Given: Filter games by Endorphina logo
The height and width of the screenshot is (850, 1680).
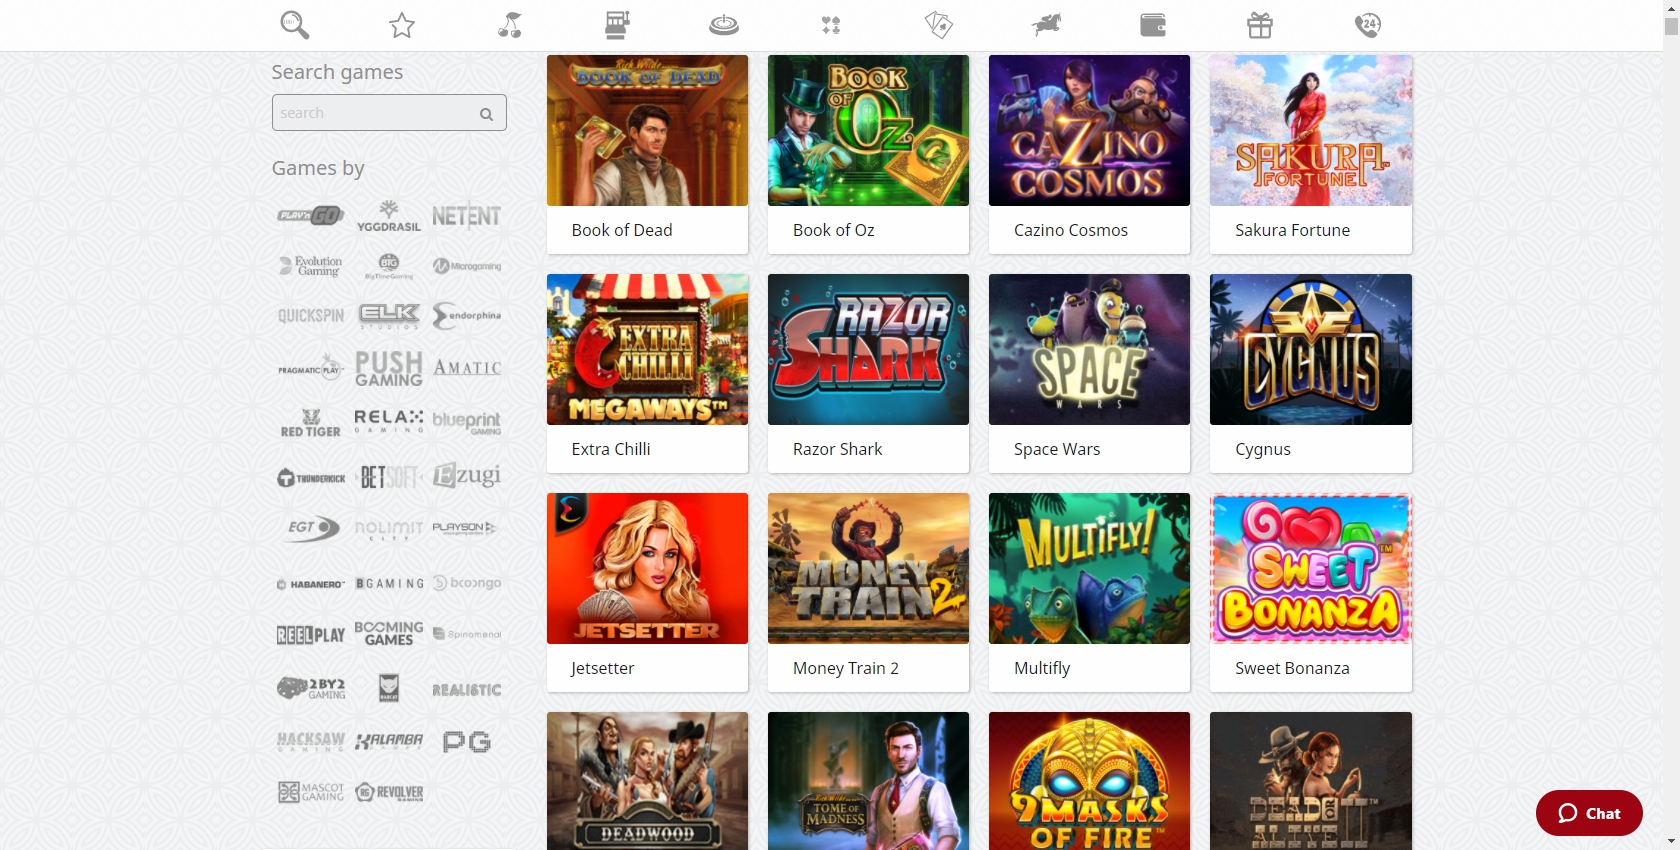Looking at the screenshot, I should tap(467, 316).
